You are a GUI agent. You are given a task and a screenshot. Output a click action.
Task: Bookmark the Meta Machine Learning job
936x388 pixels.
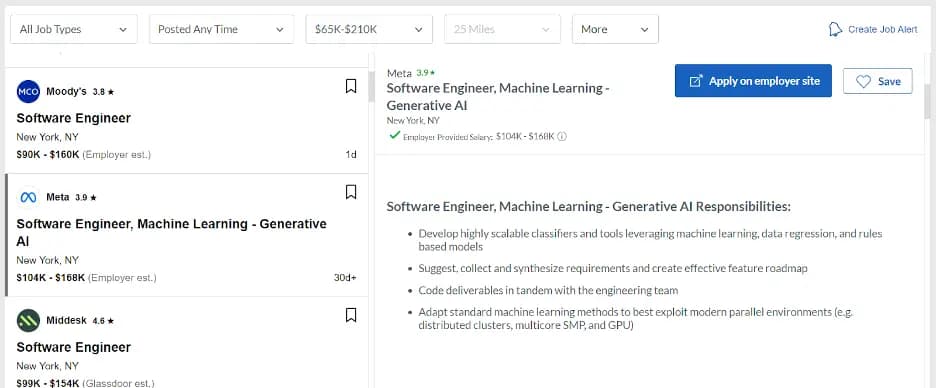(x=351, y=192)
